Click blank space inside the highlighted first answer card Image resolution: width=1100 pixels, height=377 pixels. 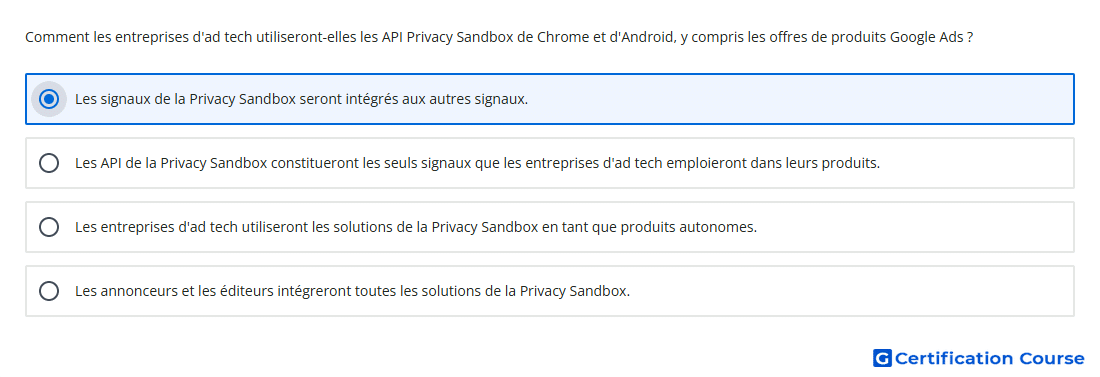800,99
